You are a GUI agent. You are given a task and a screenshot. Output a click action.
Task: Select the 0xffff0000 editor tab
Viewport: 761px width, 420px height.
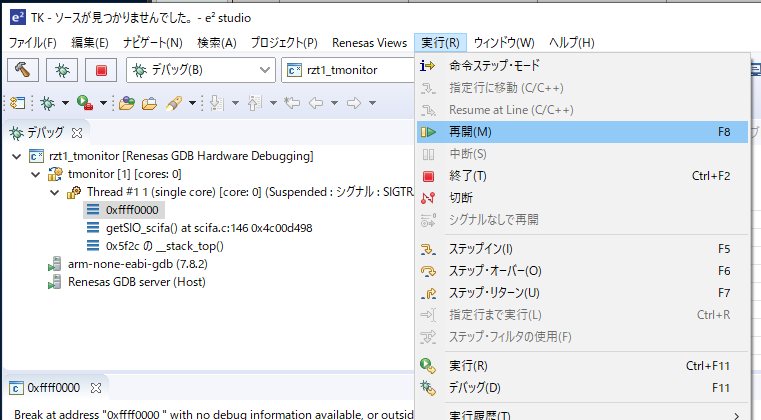pos(53,388)
